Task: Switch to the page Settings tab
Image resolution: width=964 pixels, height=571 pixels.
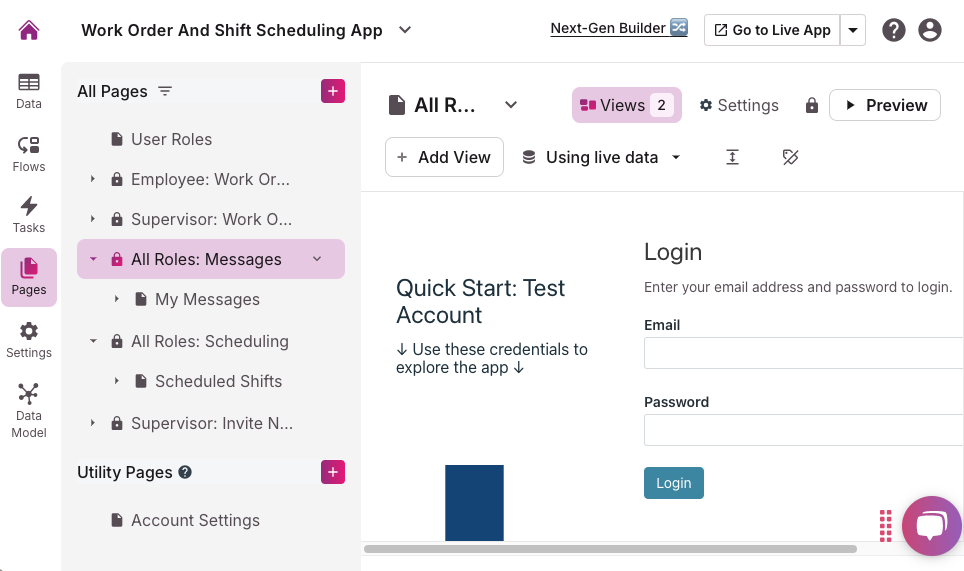Action: coord(738,105)
